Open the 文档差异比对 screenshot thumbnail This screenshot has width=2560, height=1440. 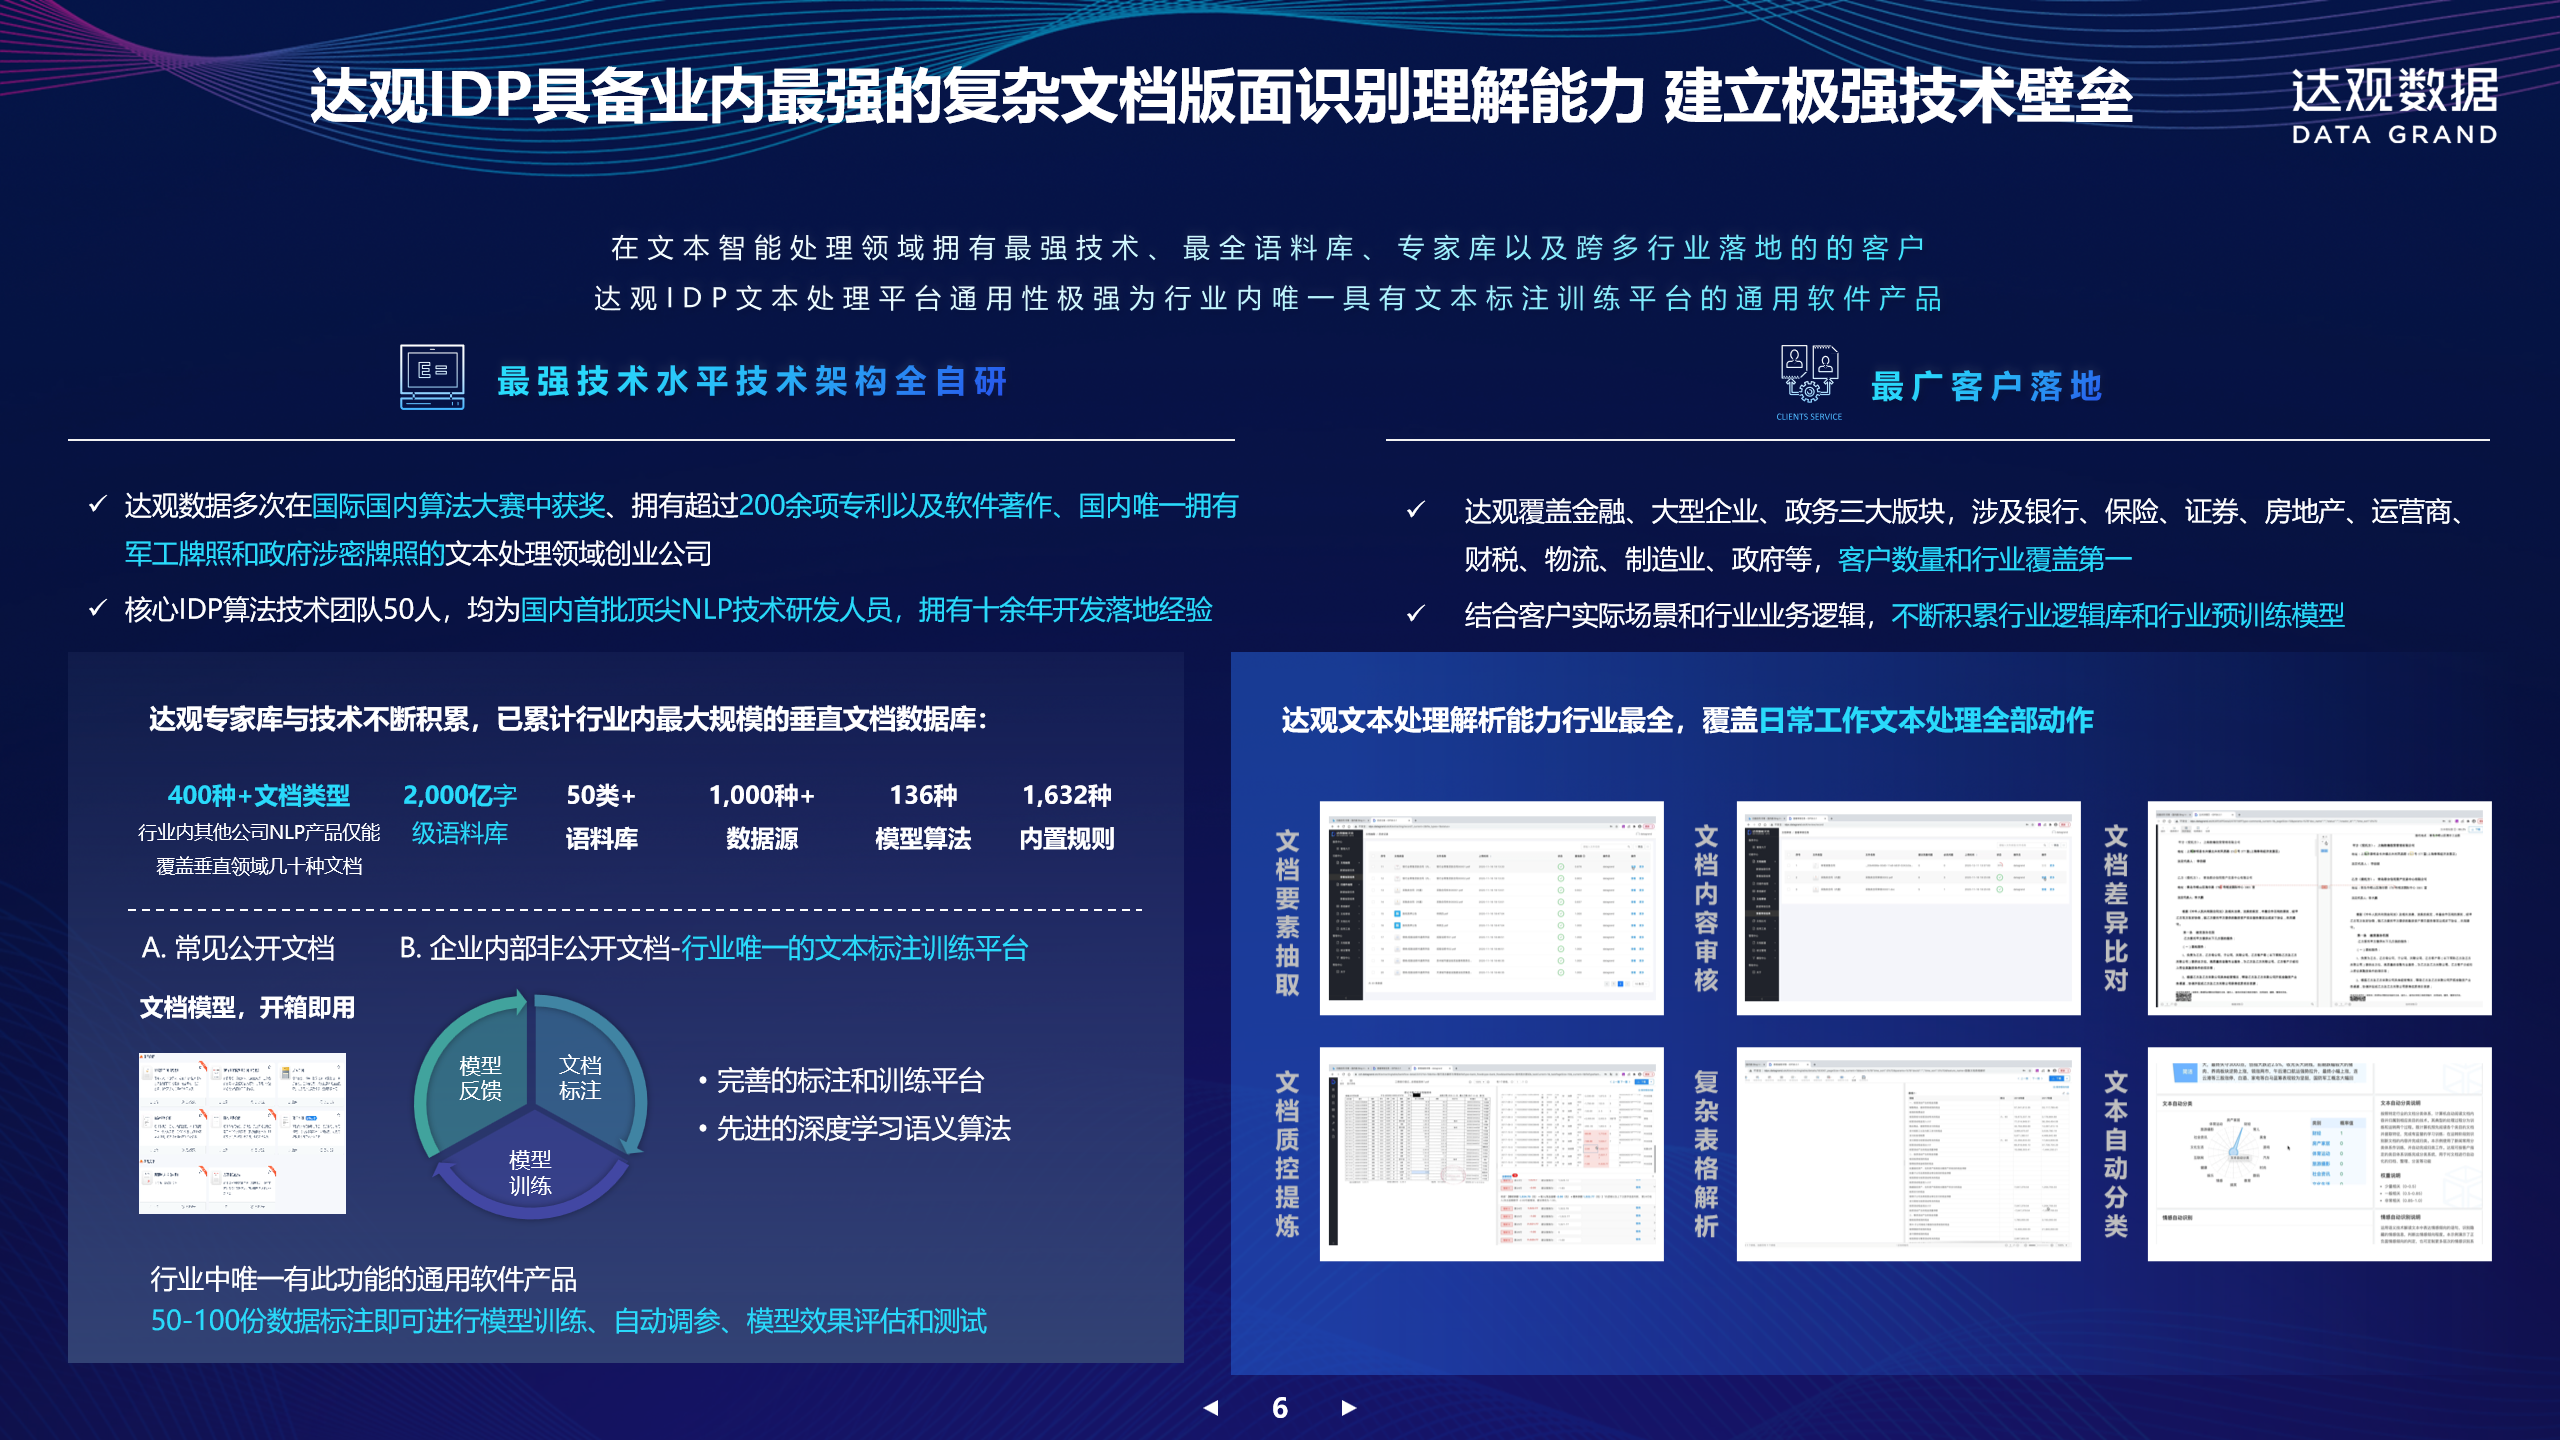click(x=2319, y=908)
